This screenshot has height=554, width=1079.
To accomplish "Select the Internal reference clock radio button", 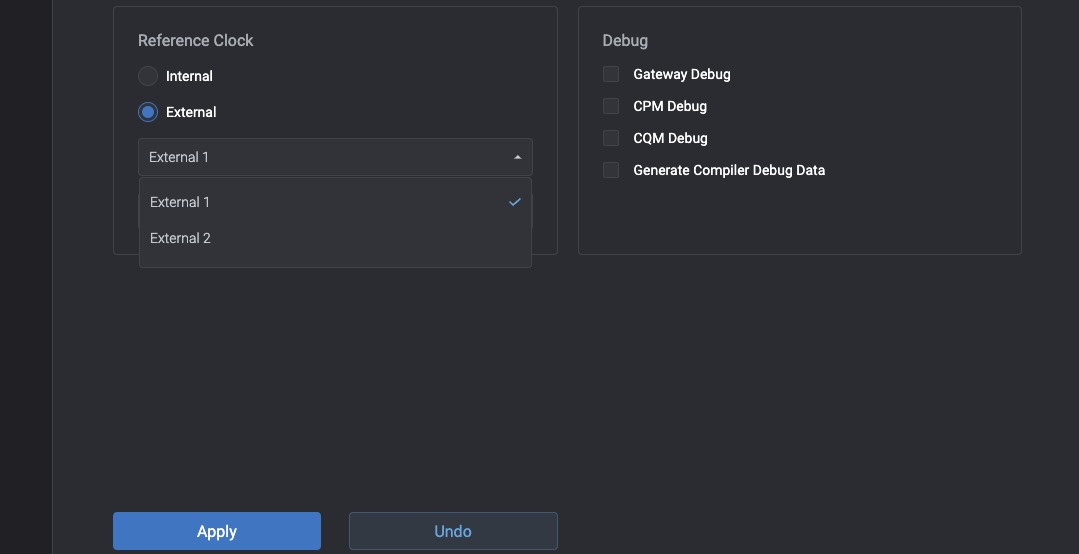I will pyautogui.click(x=148, y=76).
